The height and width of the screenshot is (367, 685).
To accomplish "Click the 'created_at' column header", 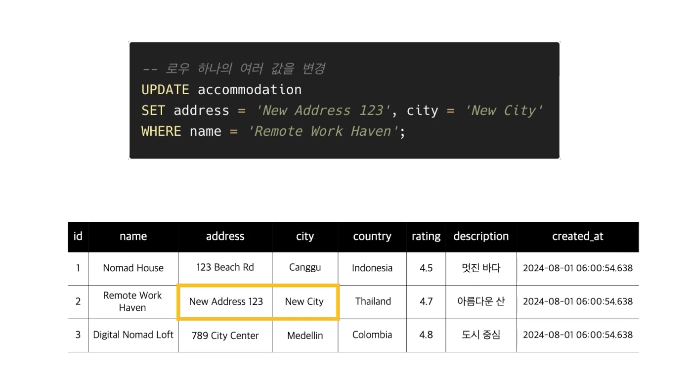I will click(x=578, y=236).
